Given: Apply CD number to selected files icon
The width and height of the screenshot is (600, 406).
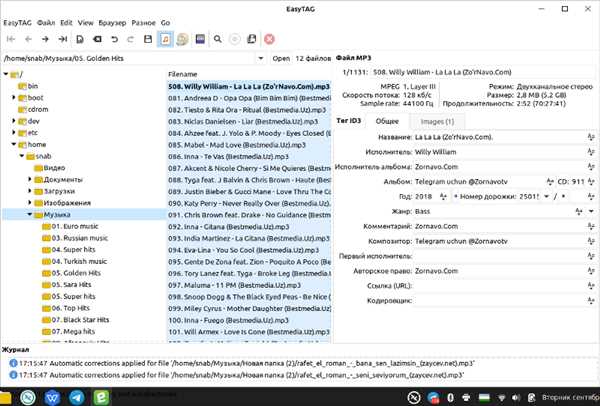Looking at the screenshot, I should pyautogui.click(x=591, y=182).
